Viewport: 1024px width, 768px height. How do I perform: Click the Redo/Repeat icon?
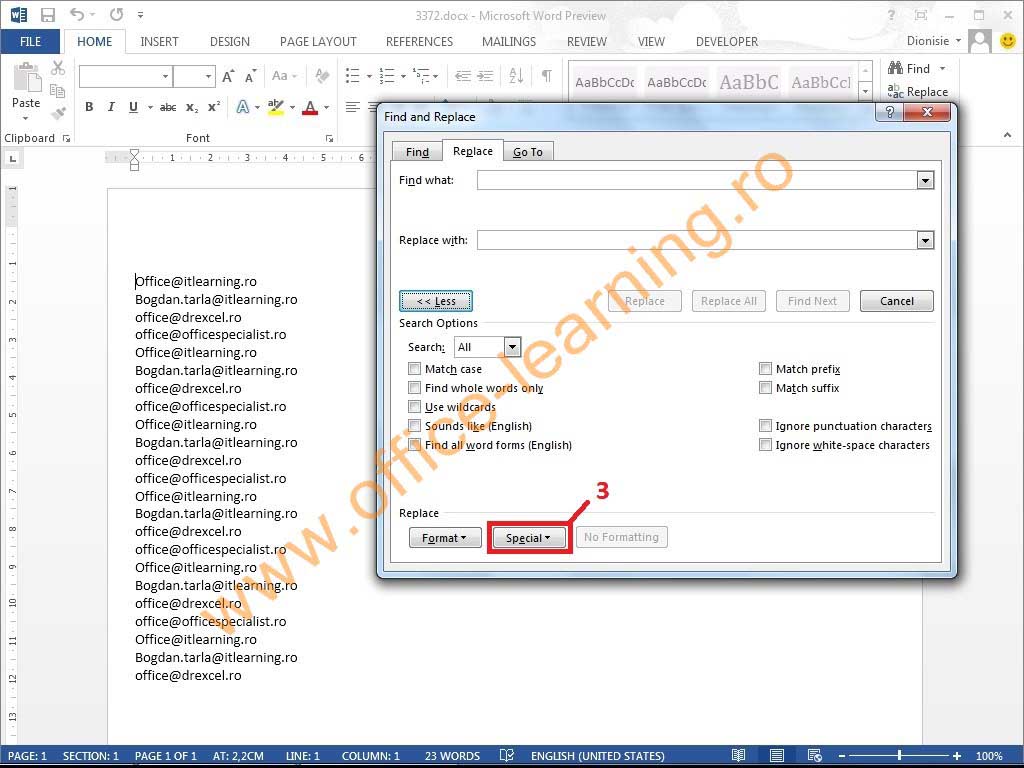[116, 14]
